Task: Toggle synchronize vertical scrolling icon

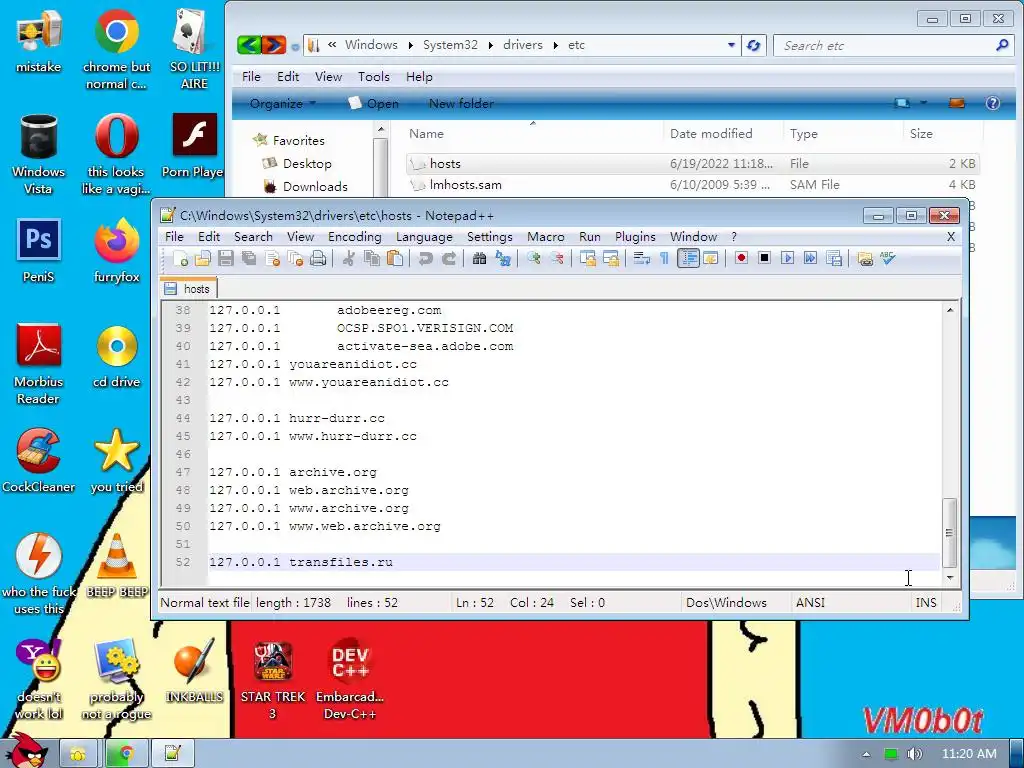Action: [588, 259]
